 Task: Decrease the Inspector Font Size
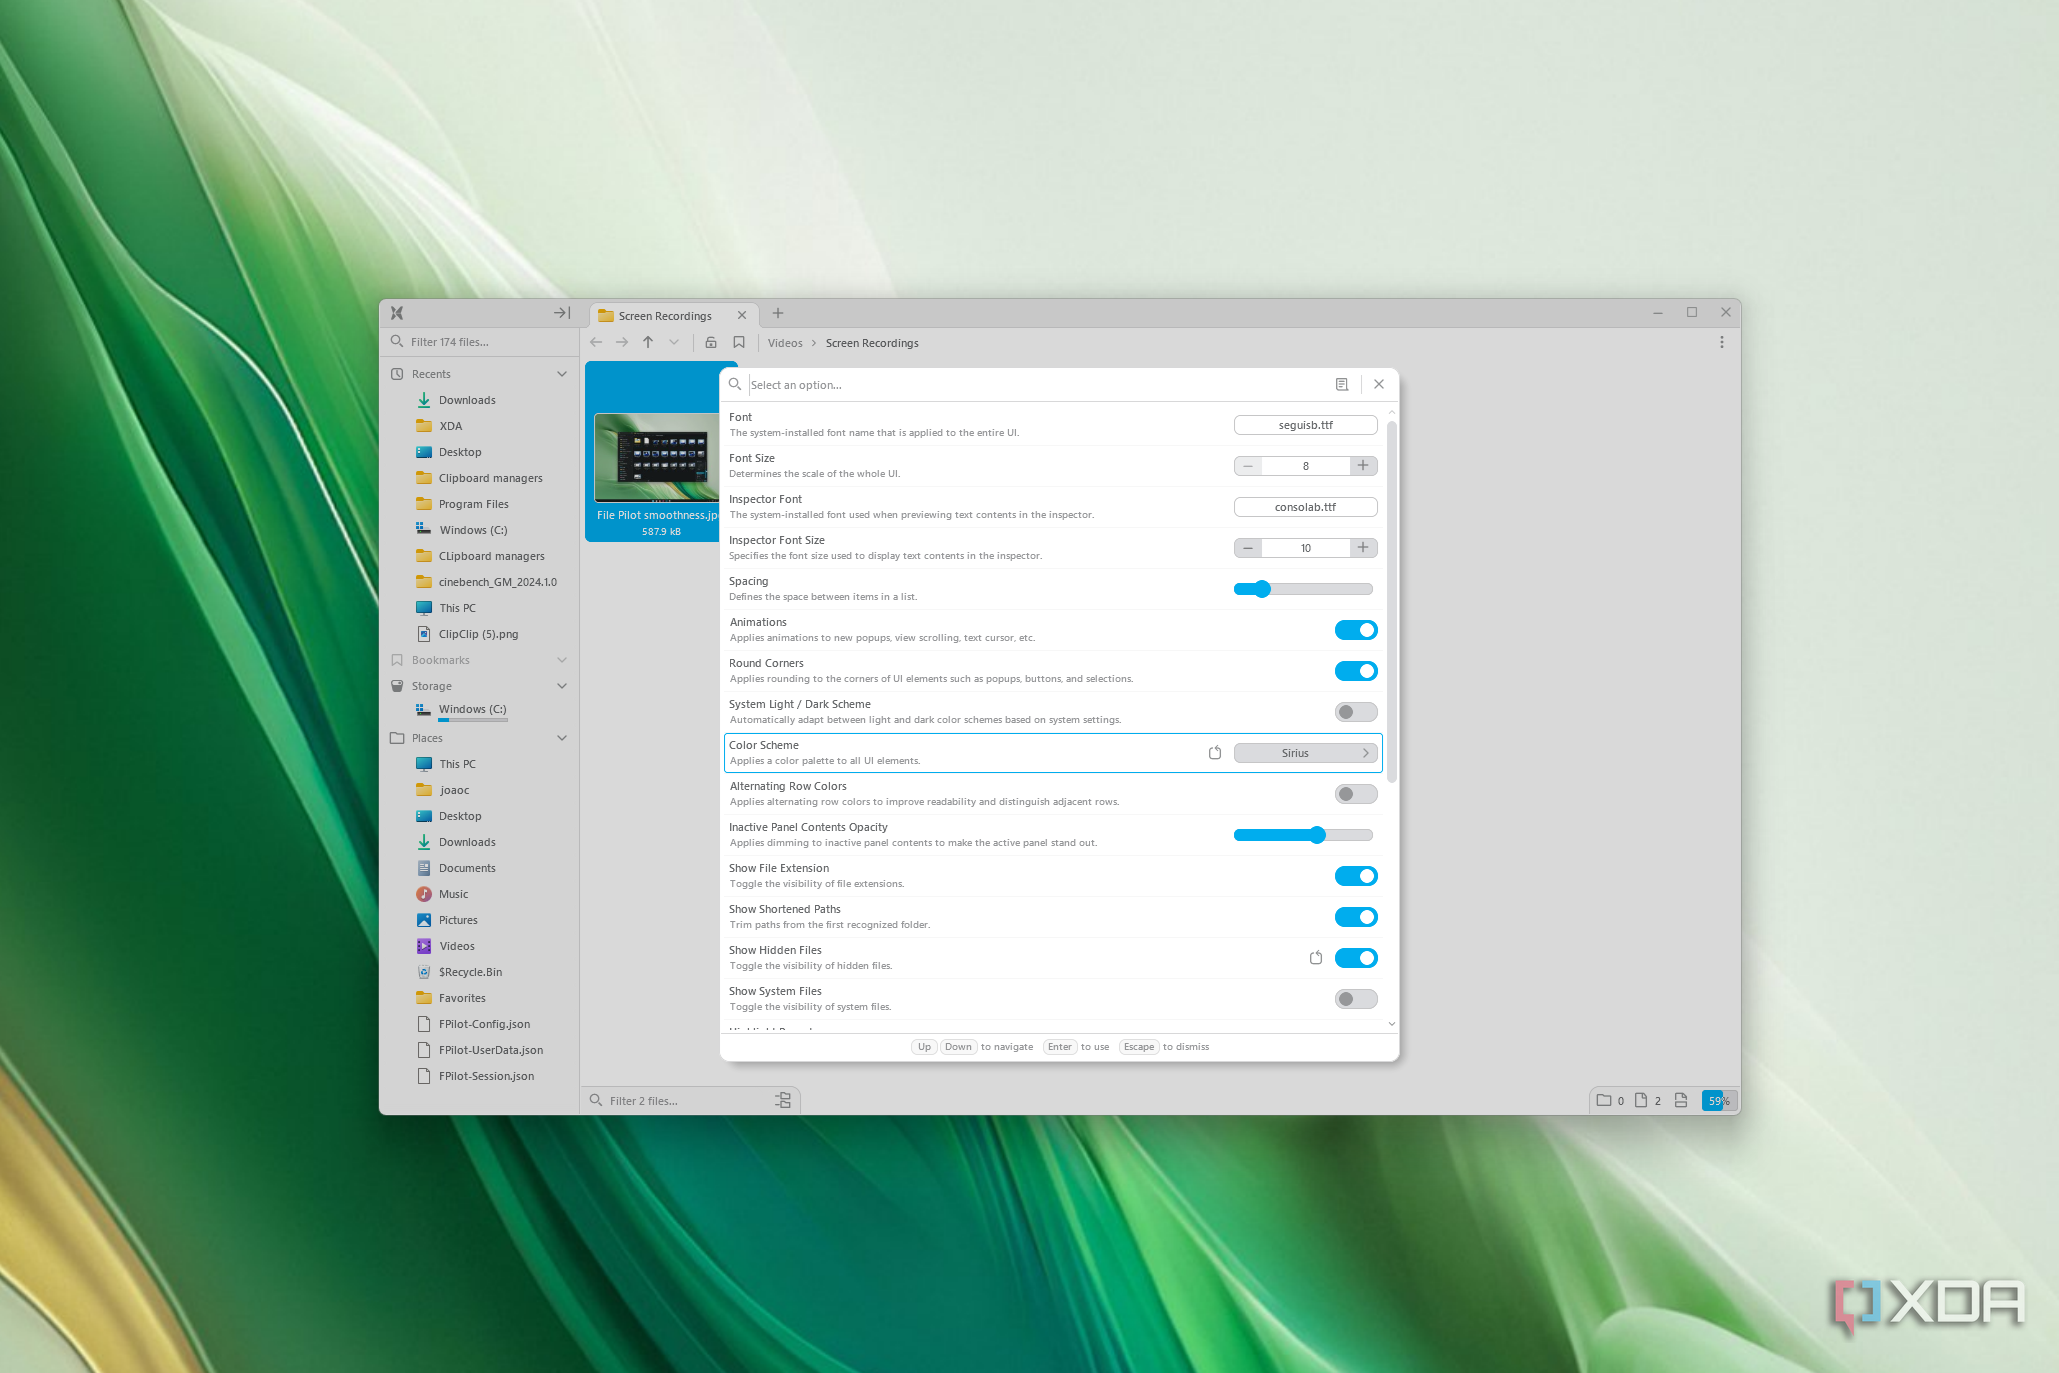(1248, 548)
